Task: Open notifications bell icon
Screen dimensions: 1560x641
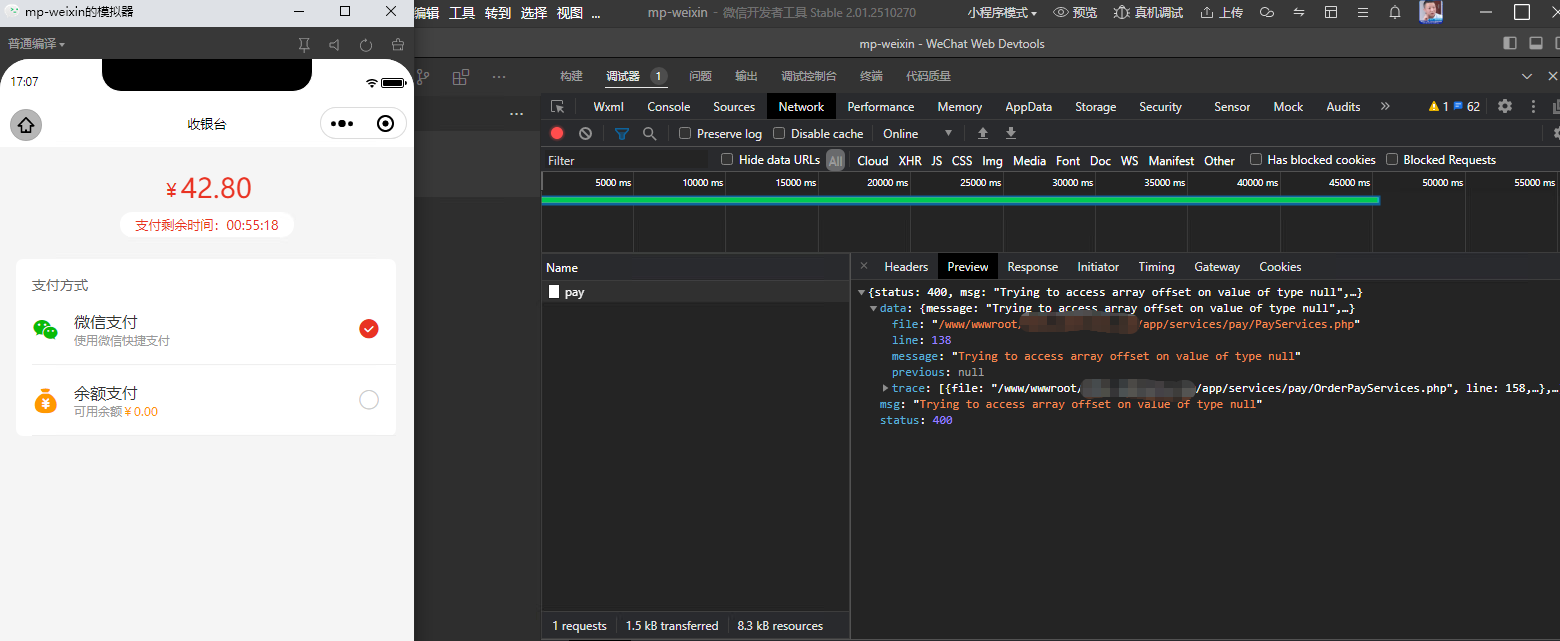Action: pos(1395,12)
